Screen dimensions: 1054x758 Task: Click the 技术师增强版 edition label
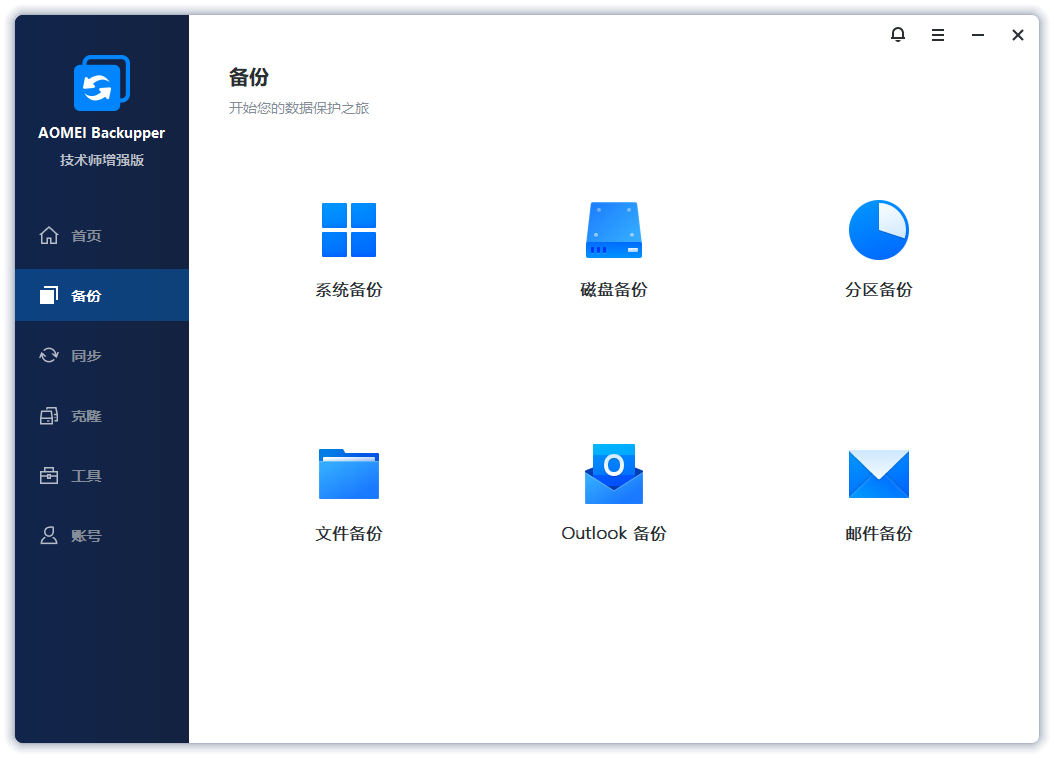(100, 159)
